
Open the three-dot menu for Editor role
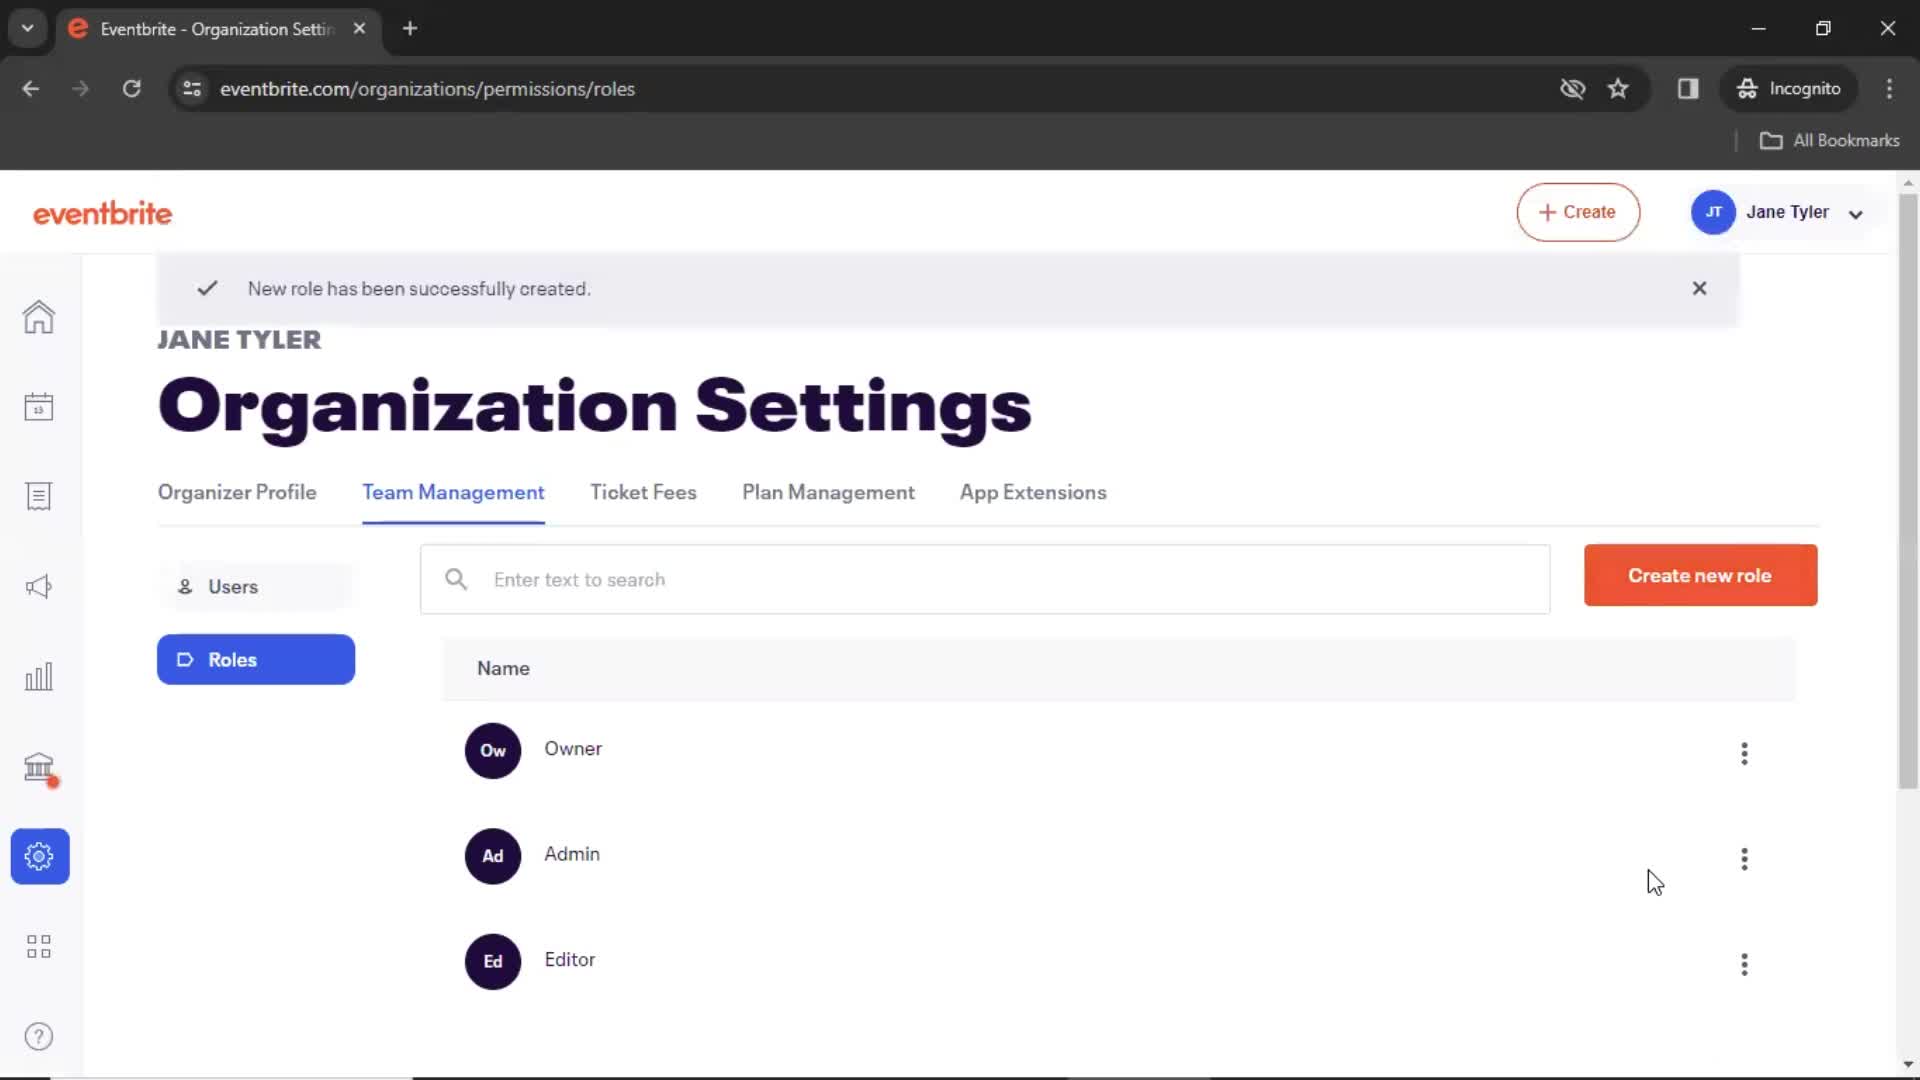[1743, 963]
